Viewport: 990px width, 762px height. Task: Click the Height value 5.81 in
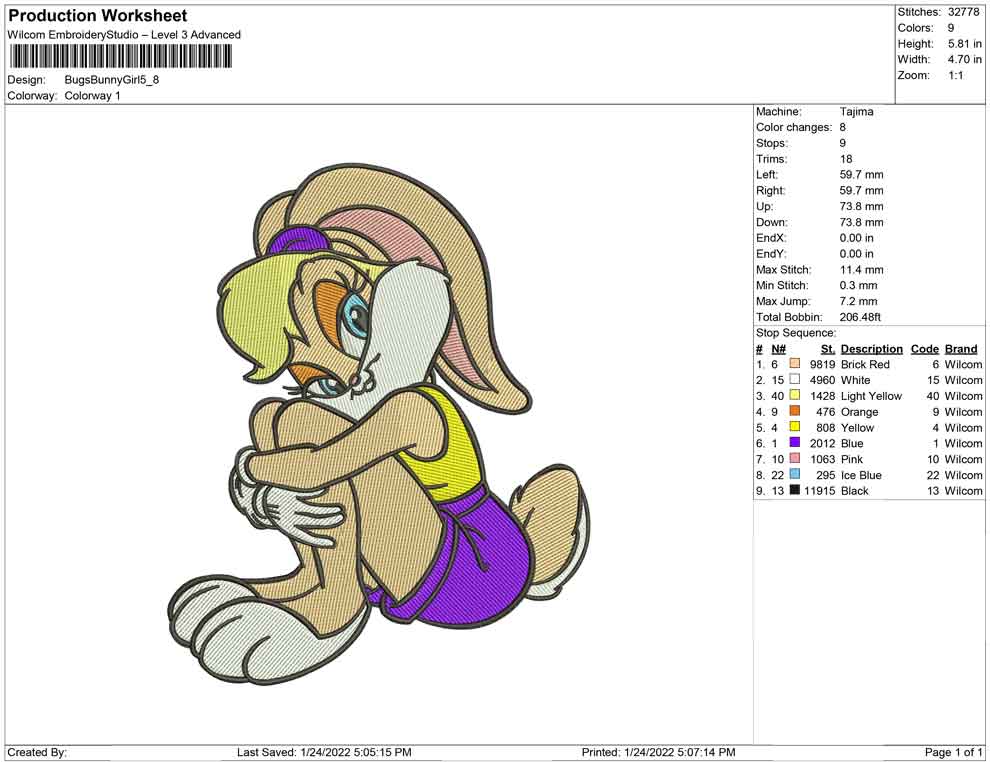click(x=964, y=44)
